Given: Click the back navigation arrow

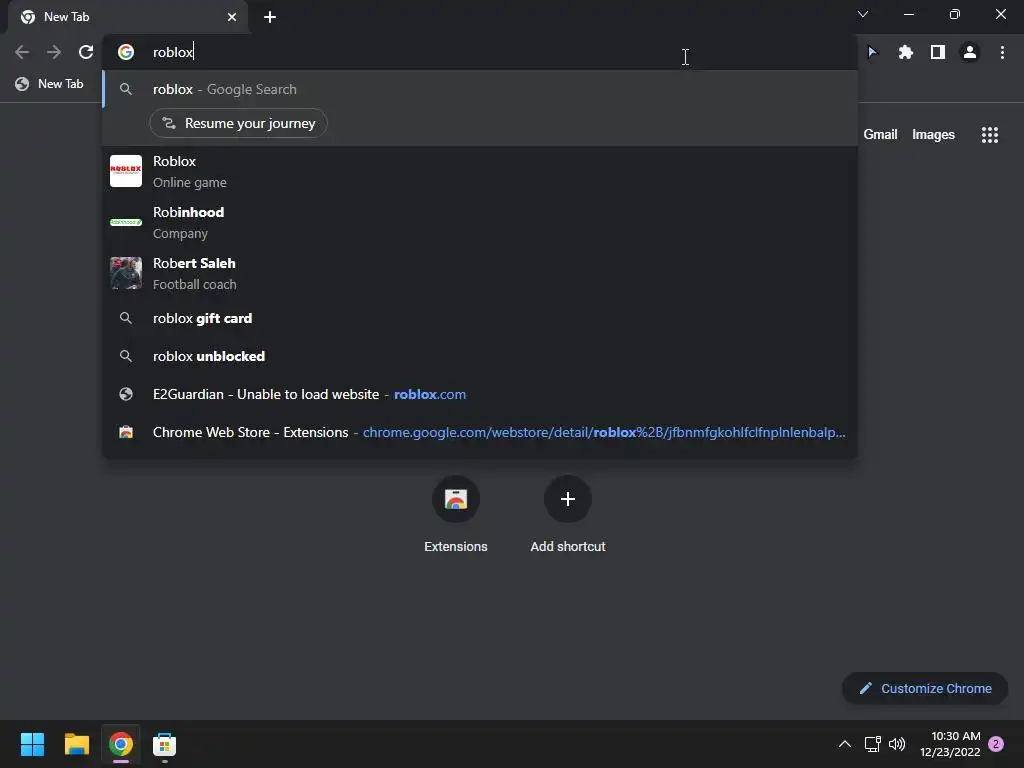Looking at the screenshot, I should (x=22, y=52).
